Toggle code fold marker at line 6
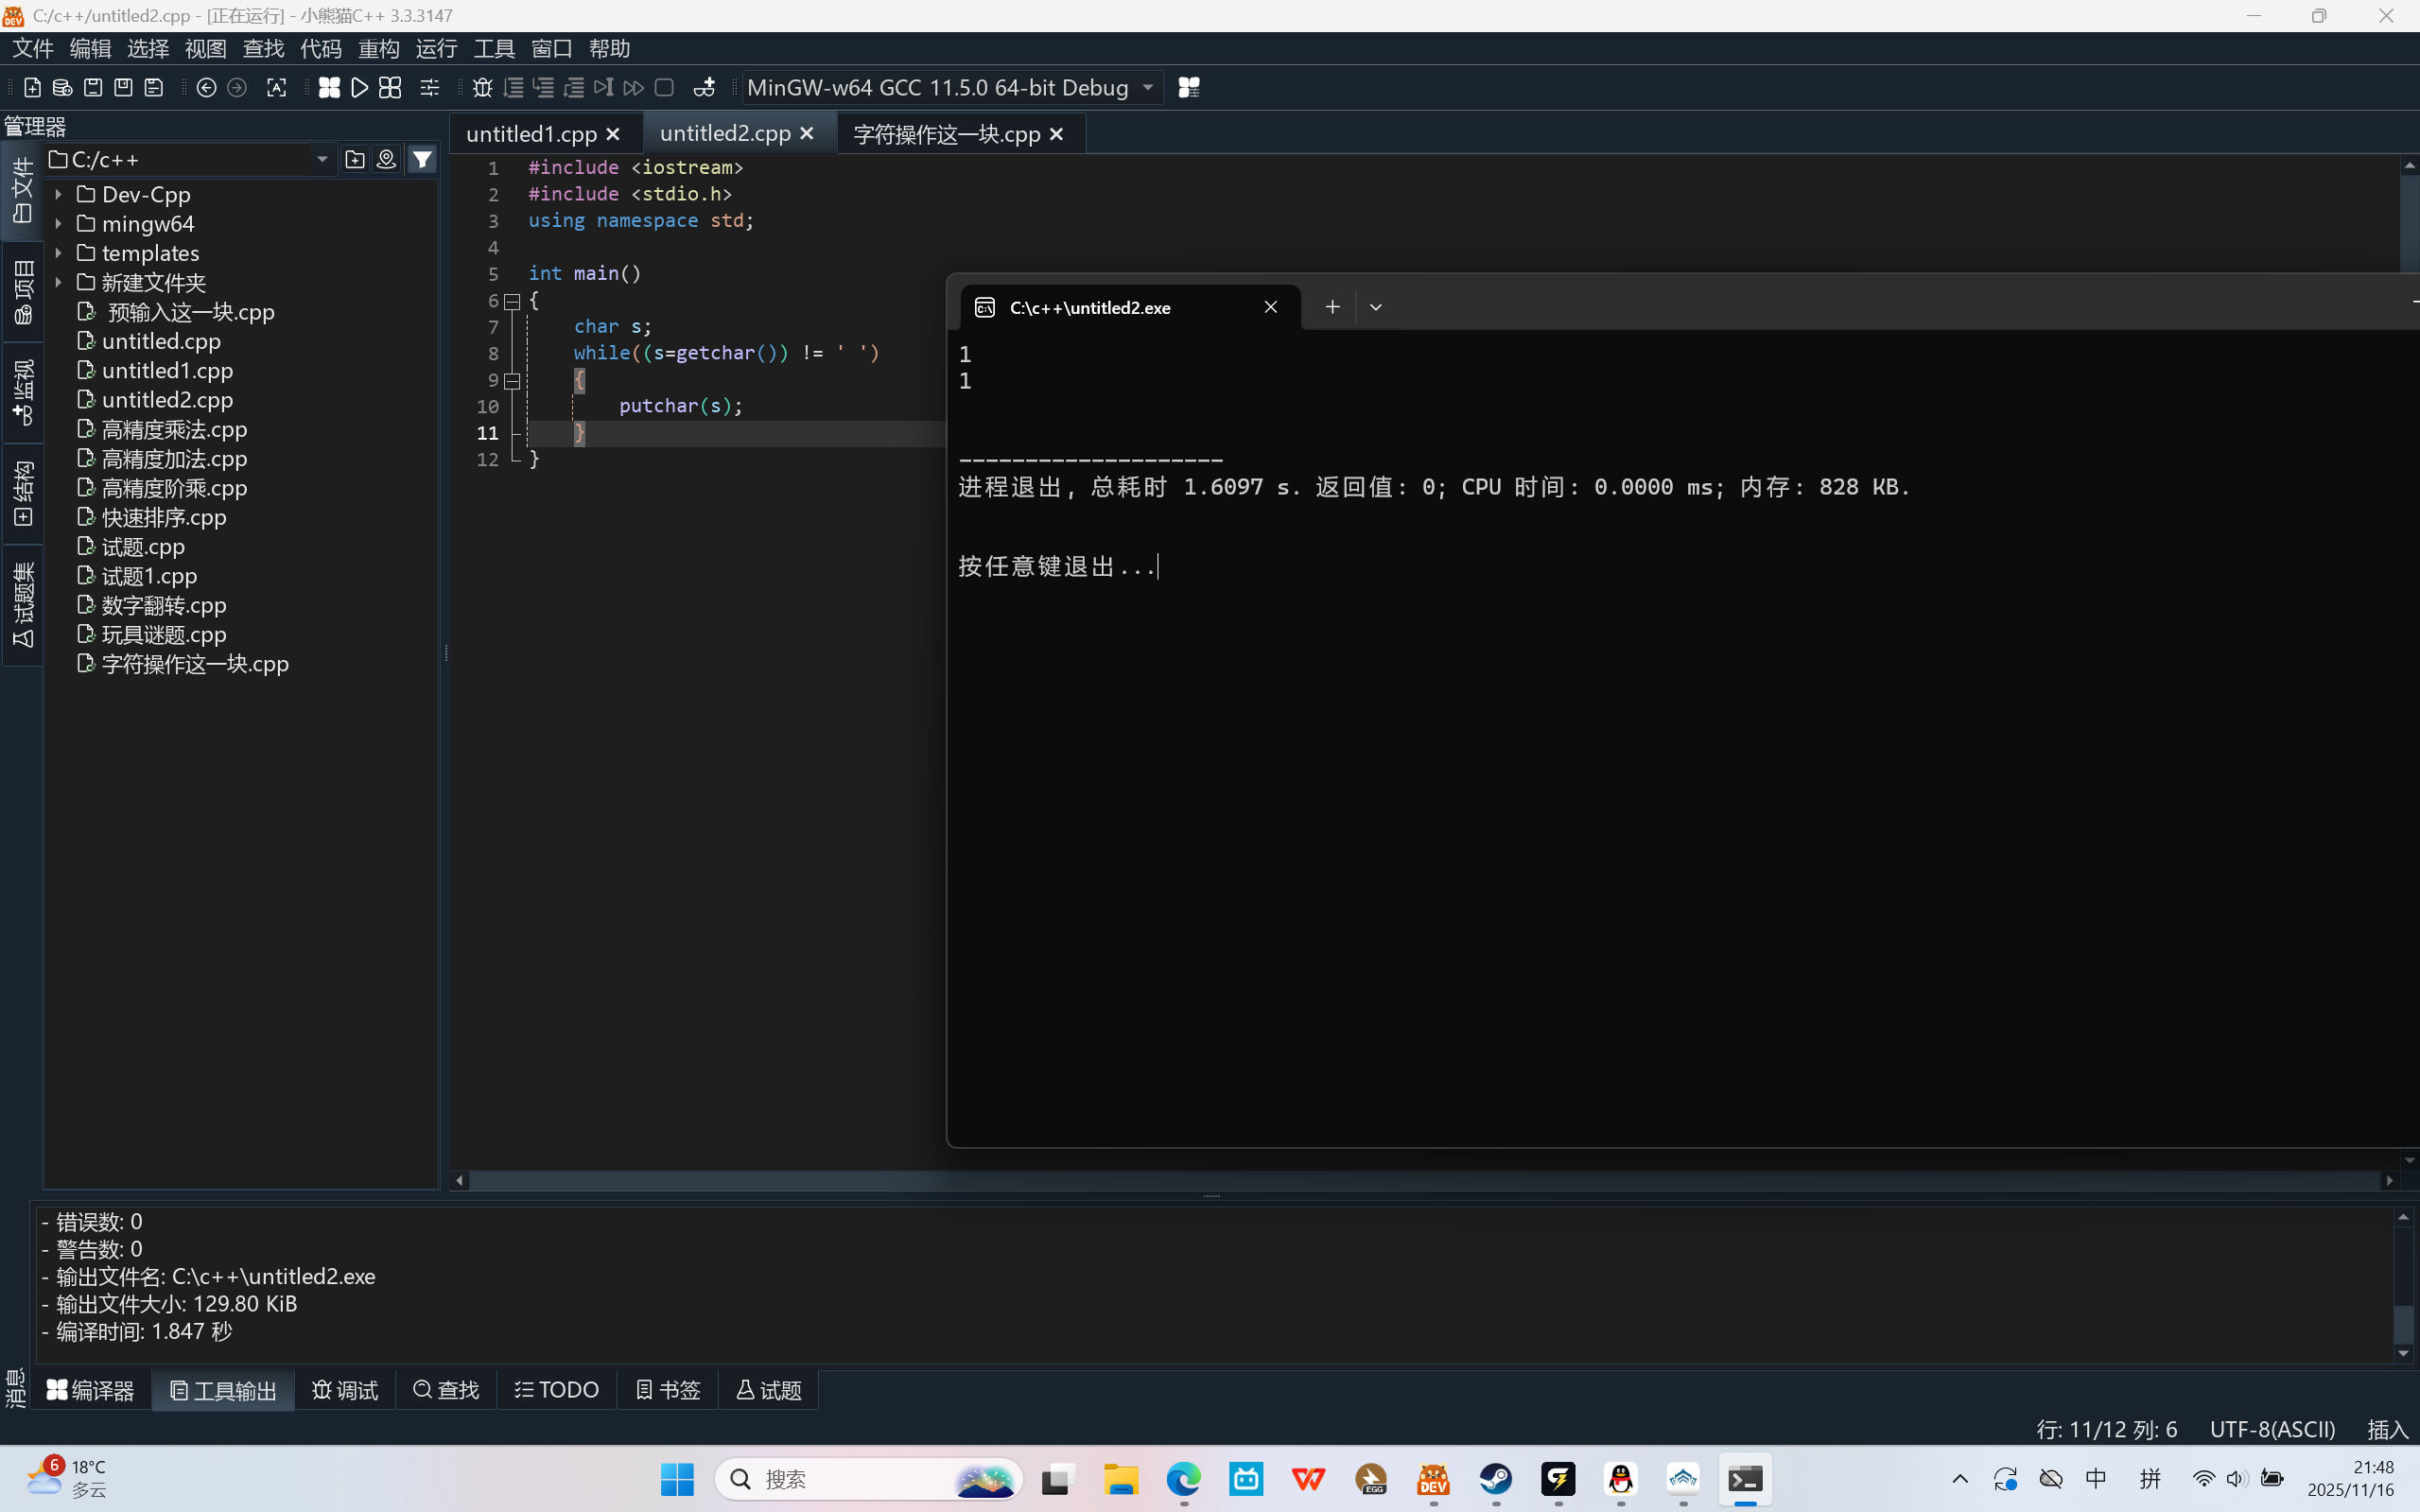 click(512, 301)
